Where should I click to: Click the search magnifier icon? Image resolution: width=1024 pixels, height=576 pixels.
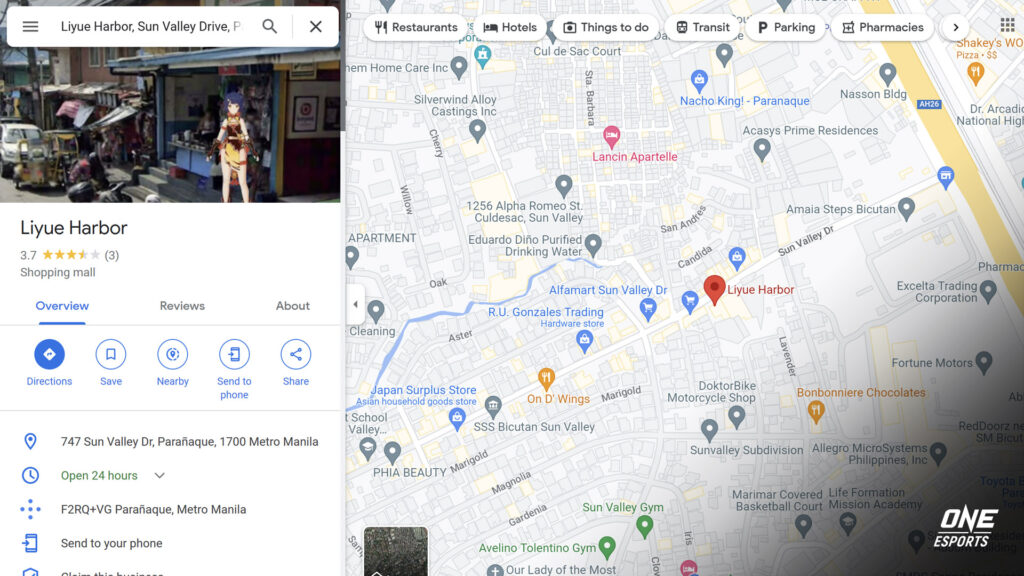[270, 27]
